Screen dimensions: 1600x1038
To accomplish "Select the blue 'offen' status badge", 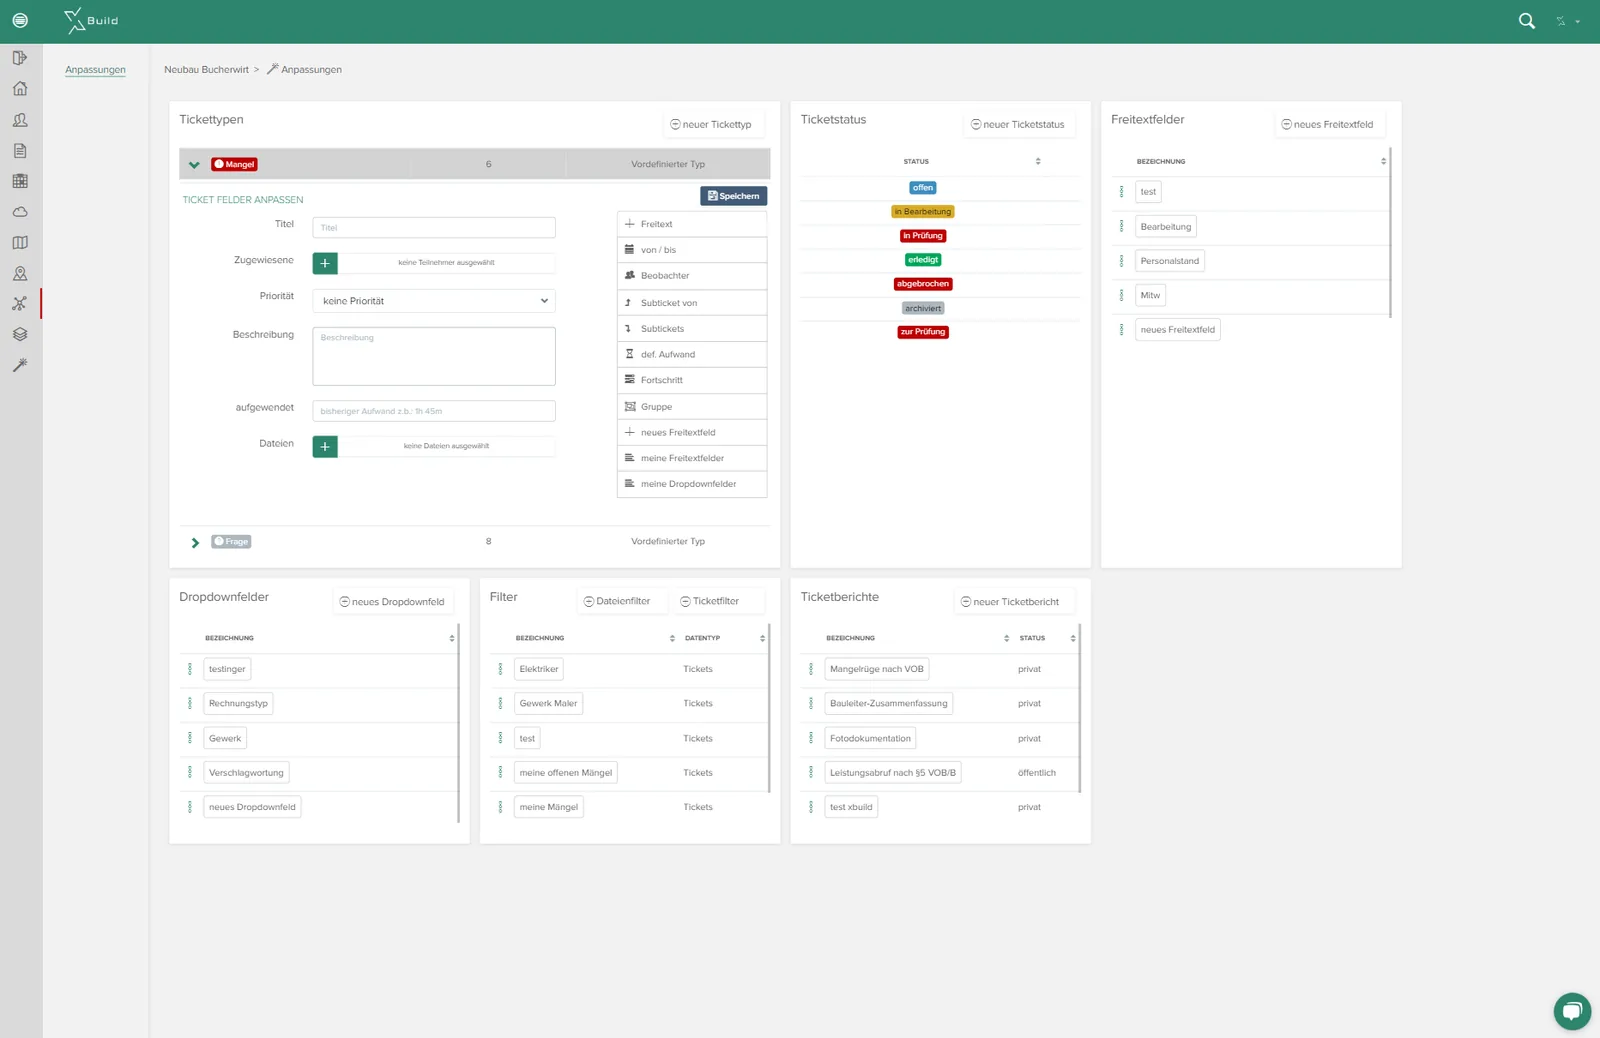I will pos(923,188).
